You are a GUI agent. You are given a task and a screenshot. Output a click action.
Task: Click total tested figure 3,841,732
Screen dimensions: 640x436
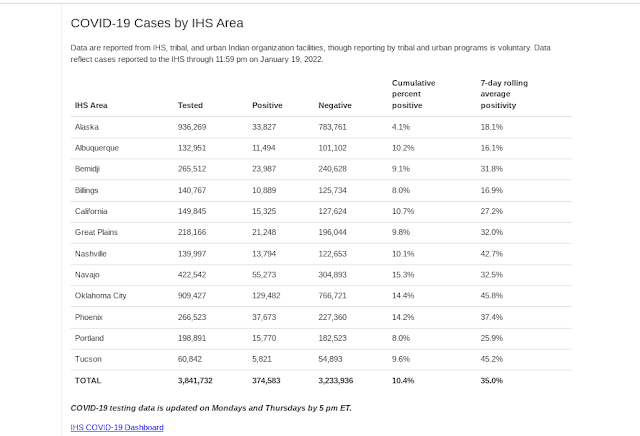point(195,380)
